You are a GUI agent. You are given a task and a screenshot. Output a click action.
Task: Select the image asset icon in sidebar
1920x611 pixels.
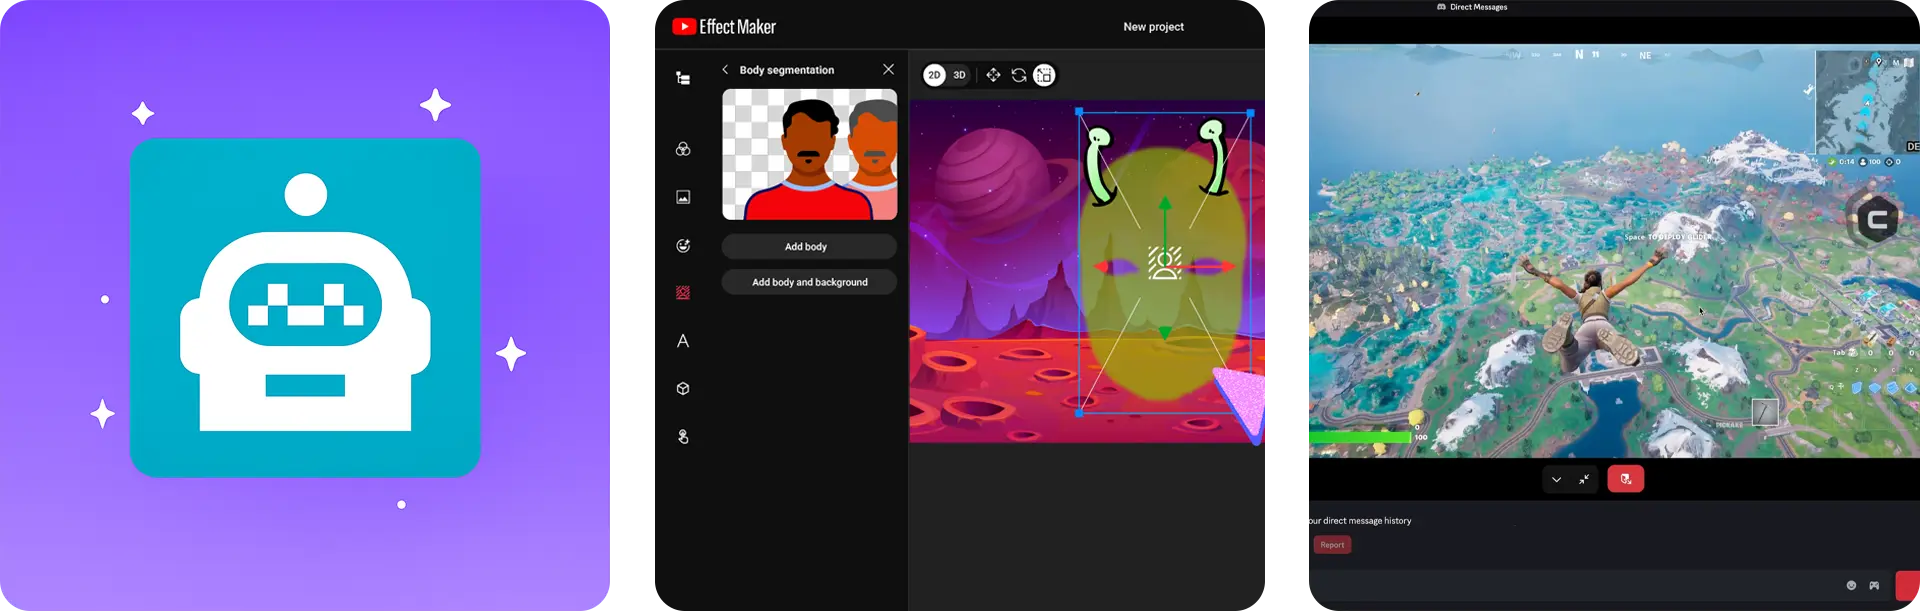[x=683, y=197]
